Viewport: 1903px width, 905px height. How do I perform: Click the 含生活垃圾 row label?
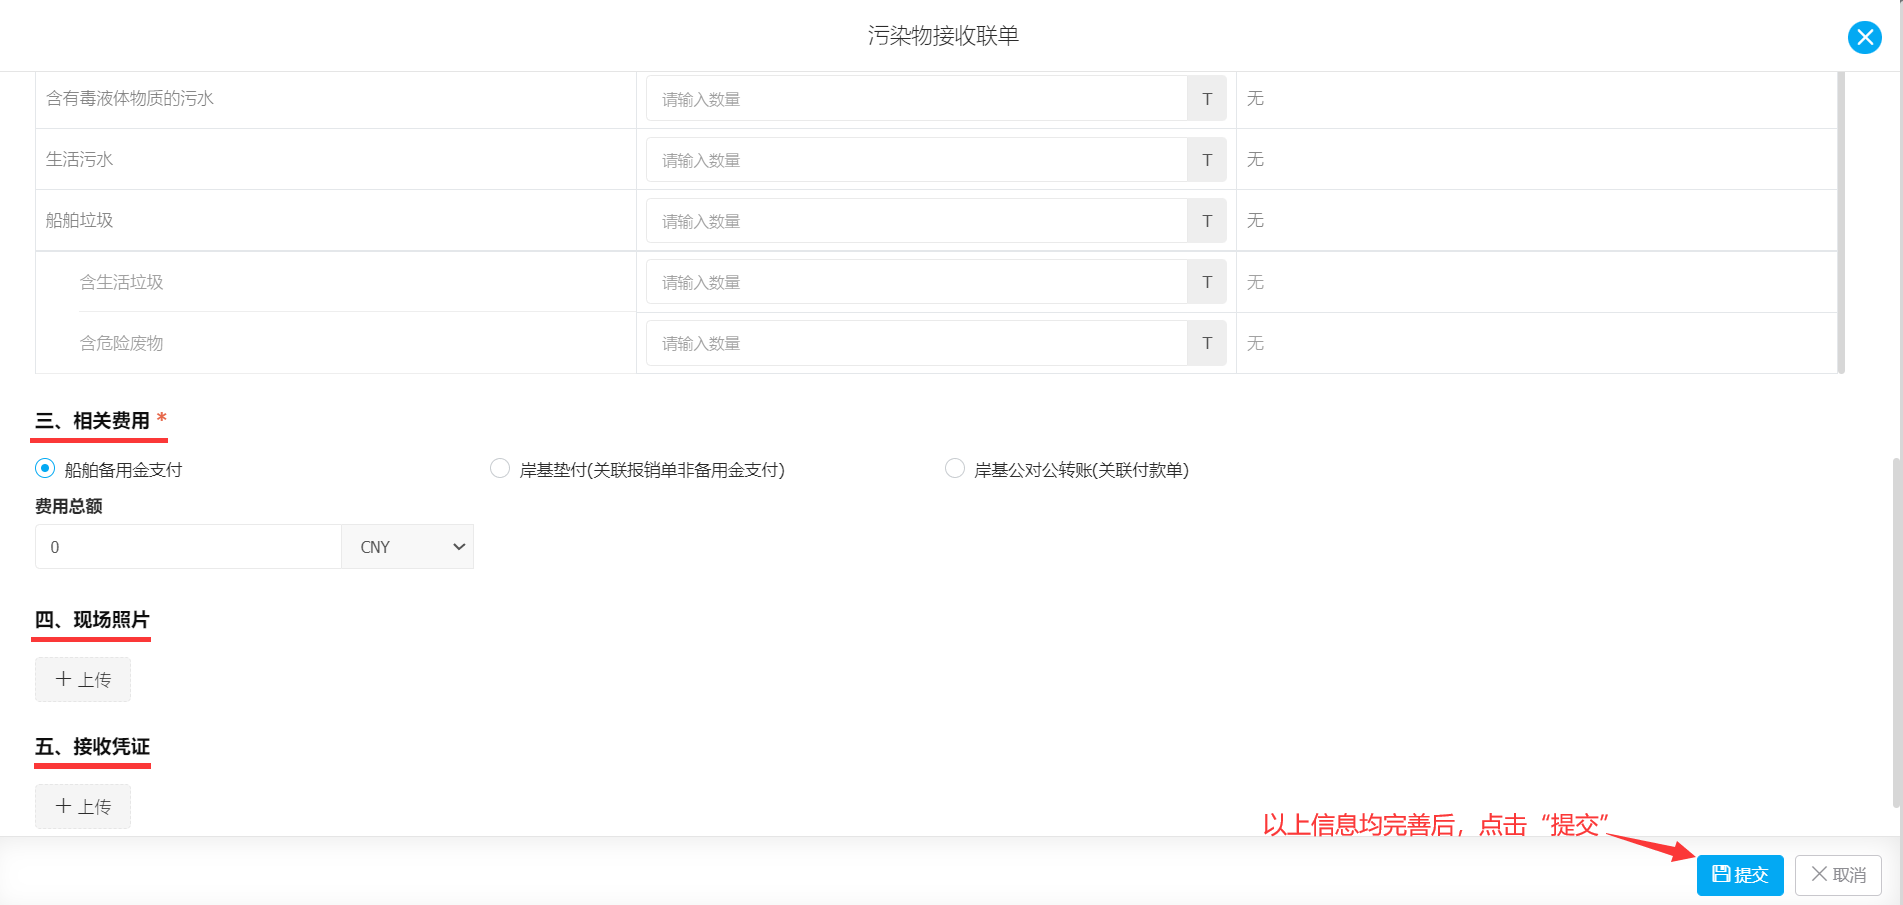[122, 282]
